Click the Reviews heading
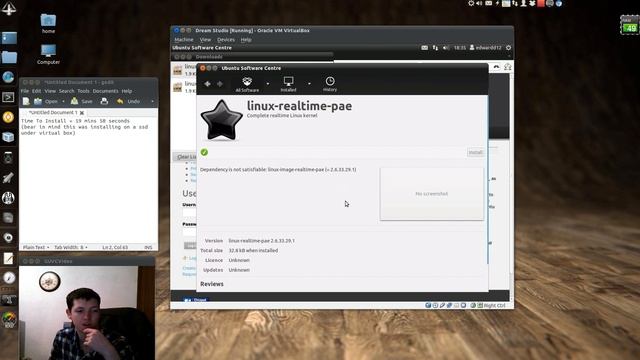 [212, 284]
